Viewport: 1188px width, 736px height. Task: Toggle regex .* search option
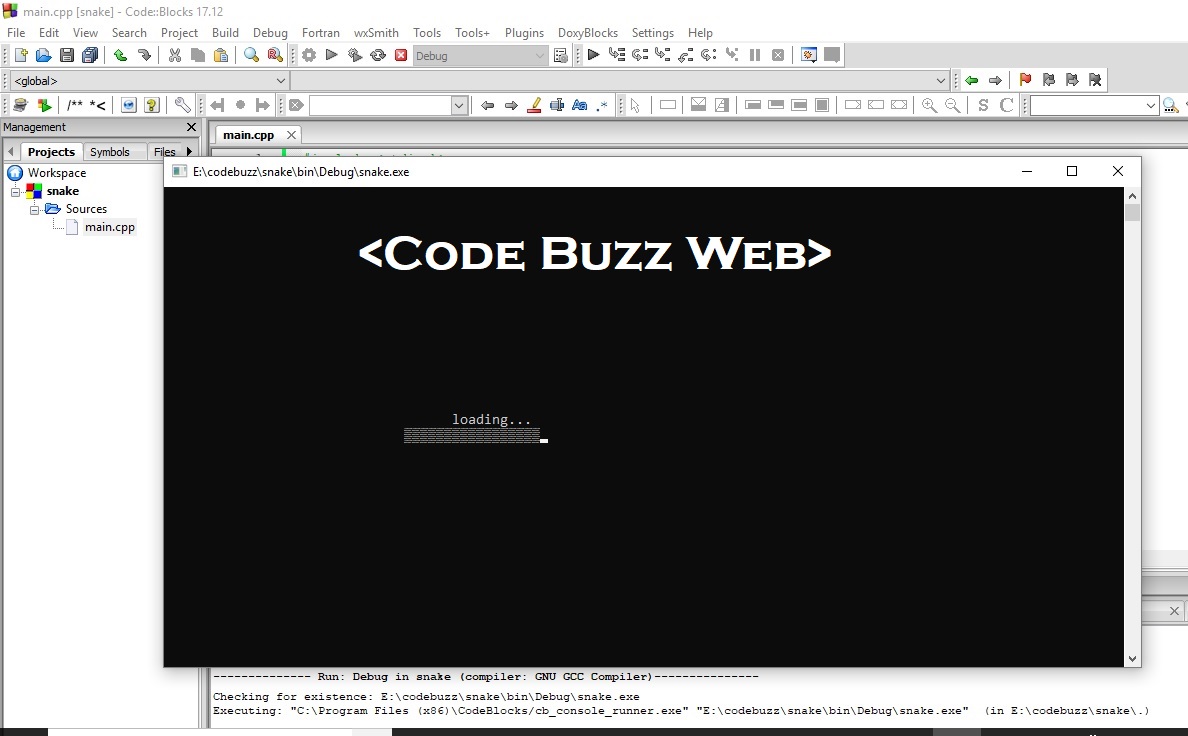coord(602,105)
